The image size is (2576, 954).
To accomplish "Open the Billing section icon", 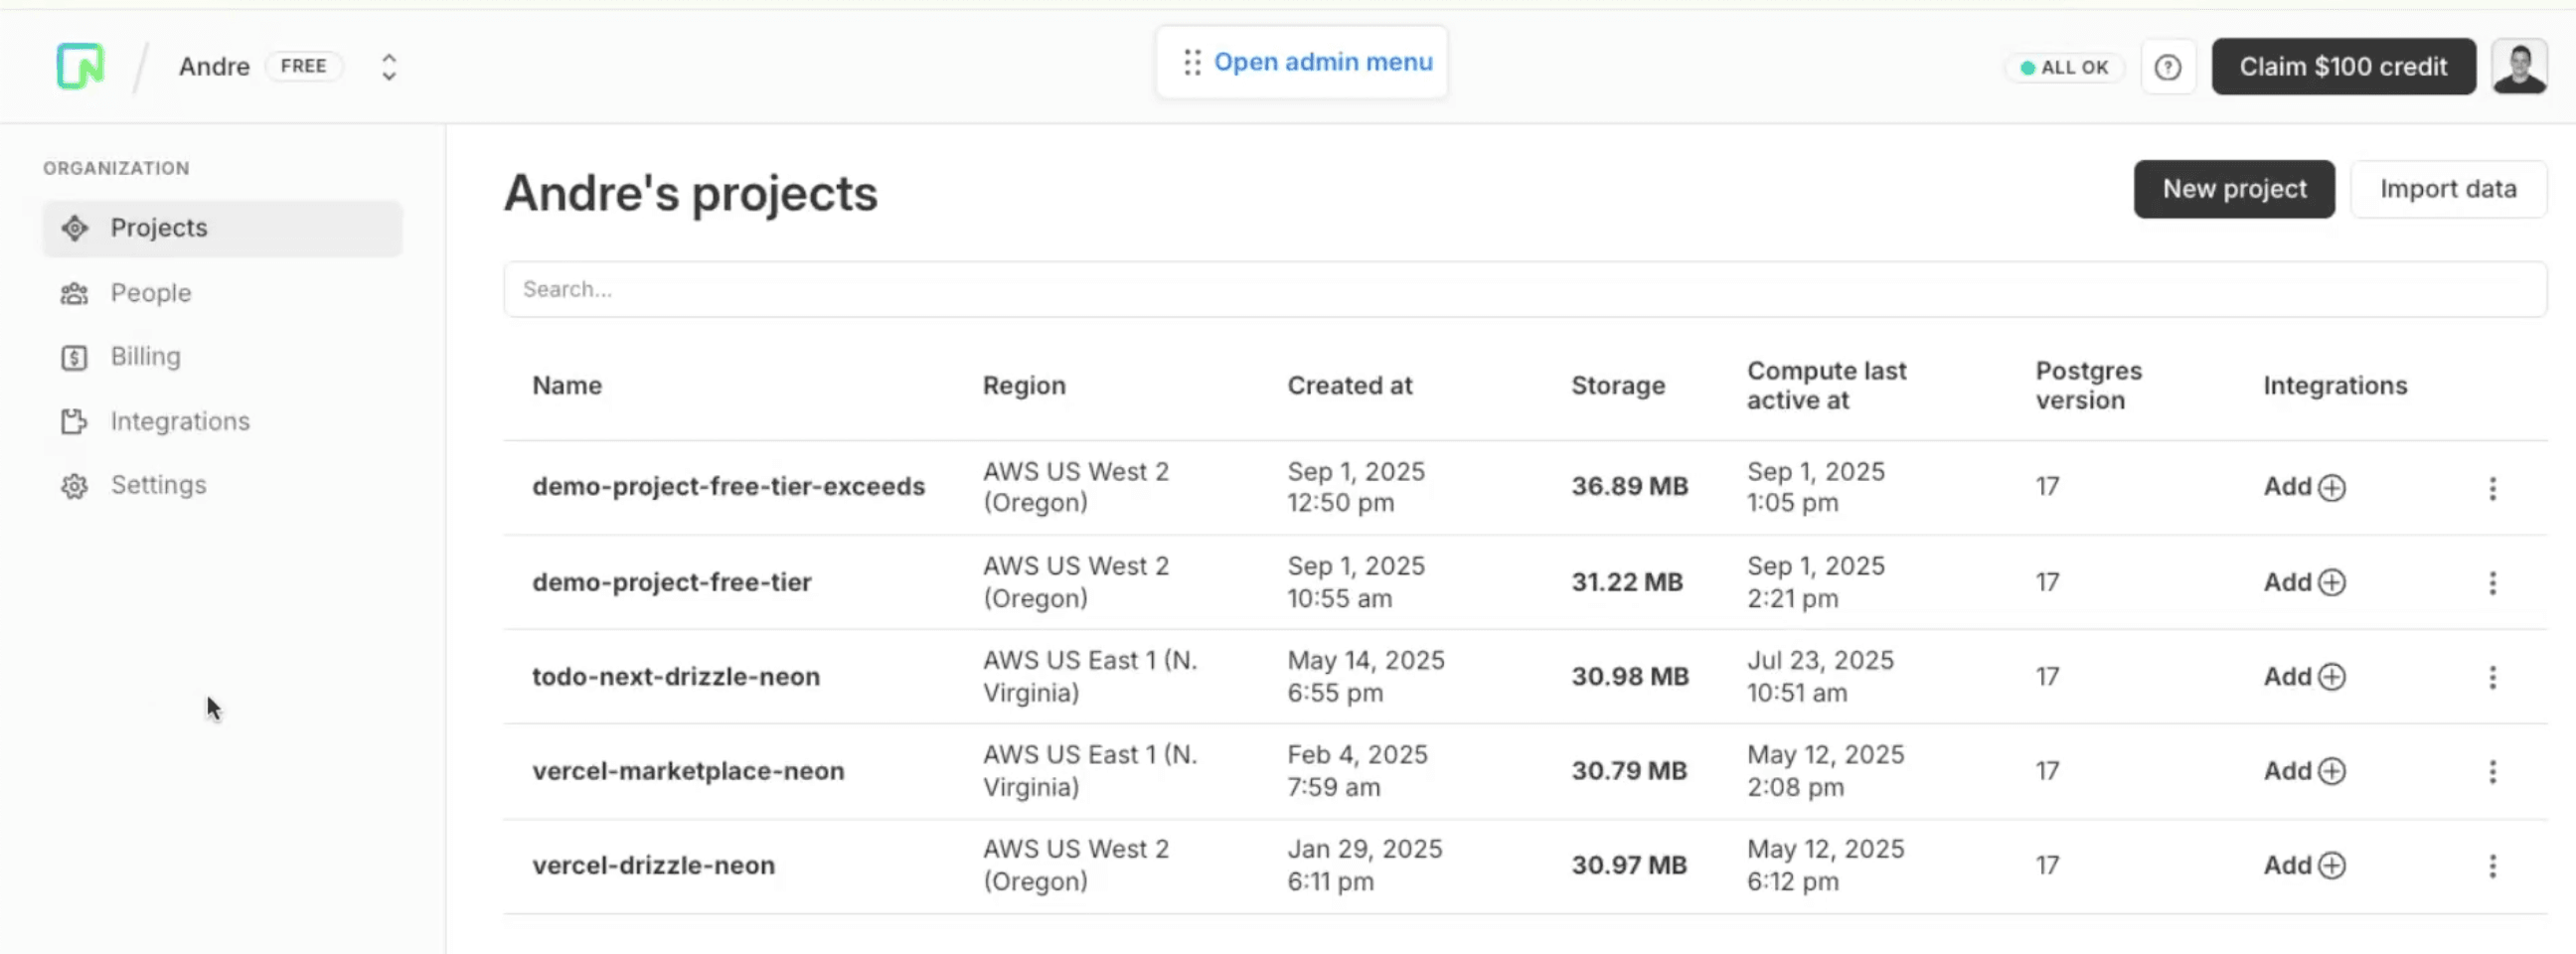I will (x=74, y=357).
